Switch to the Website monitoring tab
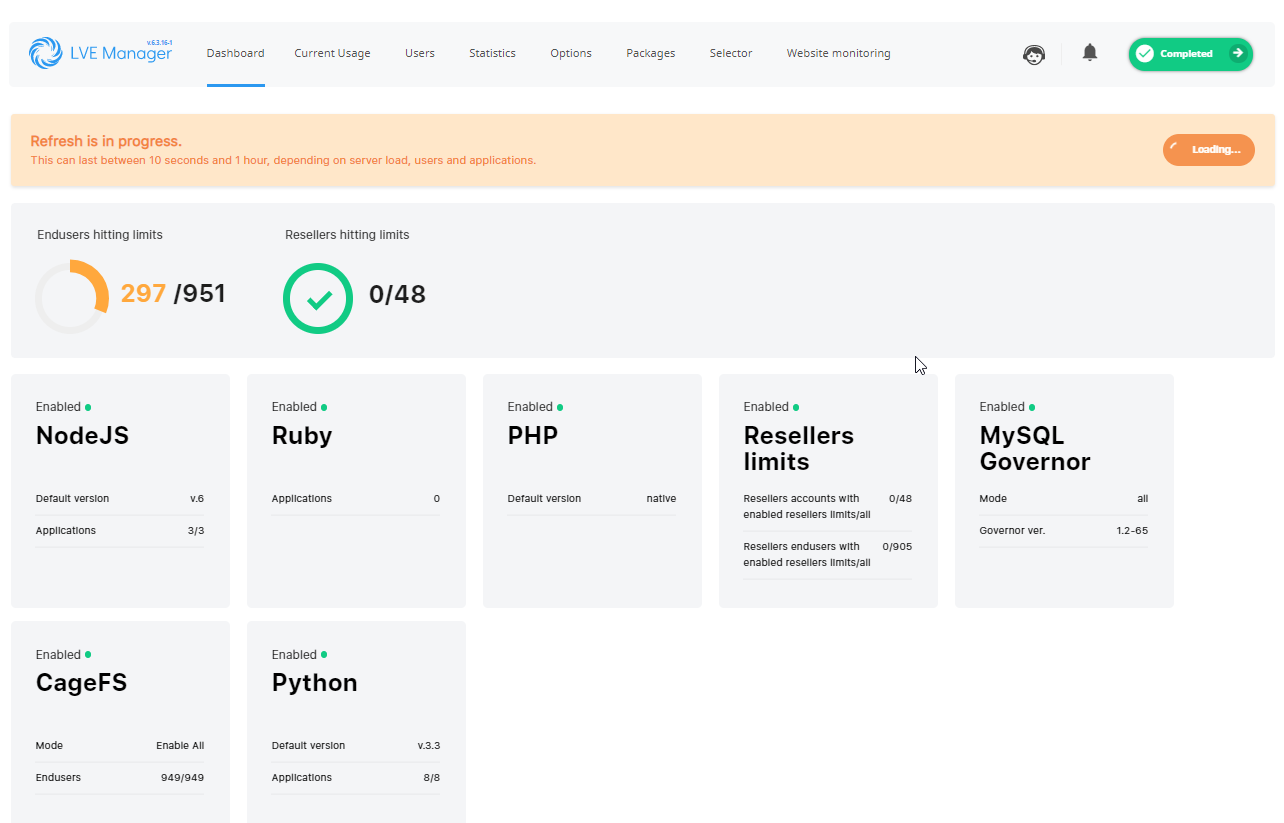The height and width of the screenshot is (823, 1284). point(838,53)
